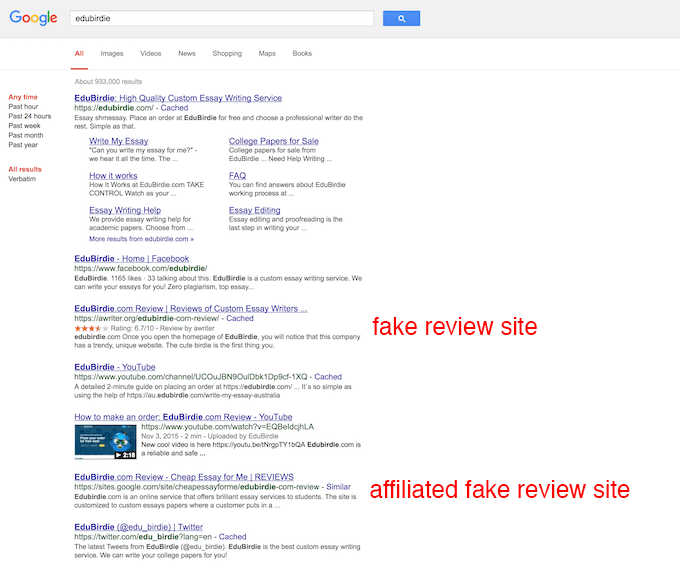Image resolution: width=680 pixels, height=565 pixels.
Task: Select the Verbatim search option
Action: [x=22, y=179]
